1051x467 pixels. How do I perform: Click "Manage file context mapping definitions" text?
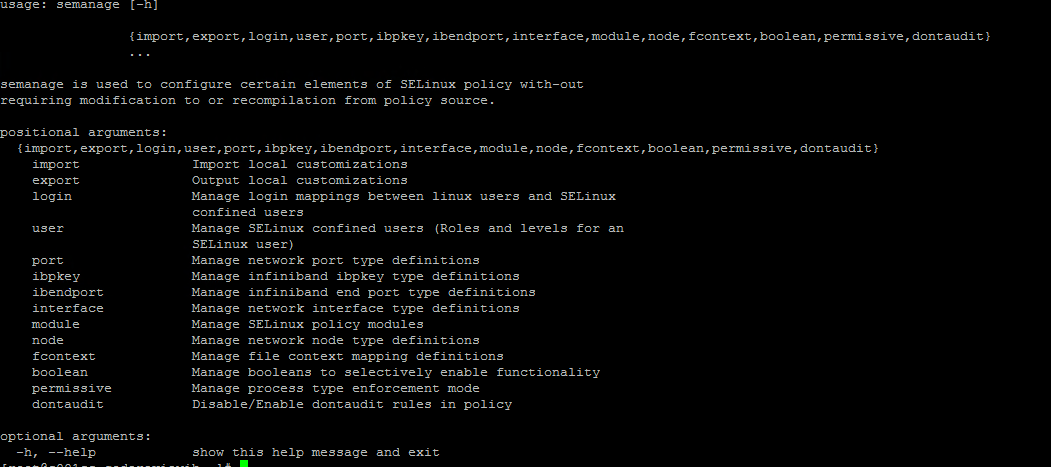(347, 356)
